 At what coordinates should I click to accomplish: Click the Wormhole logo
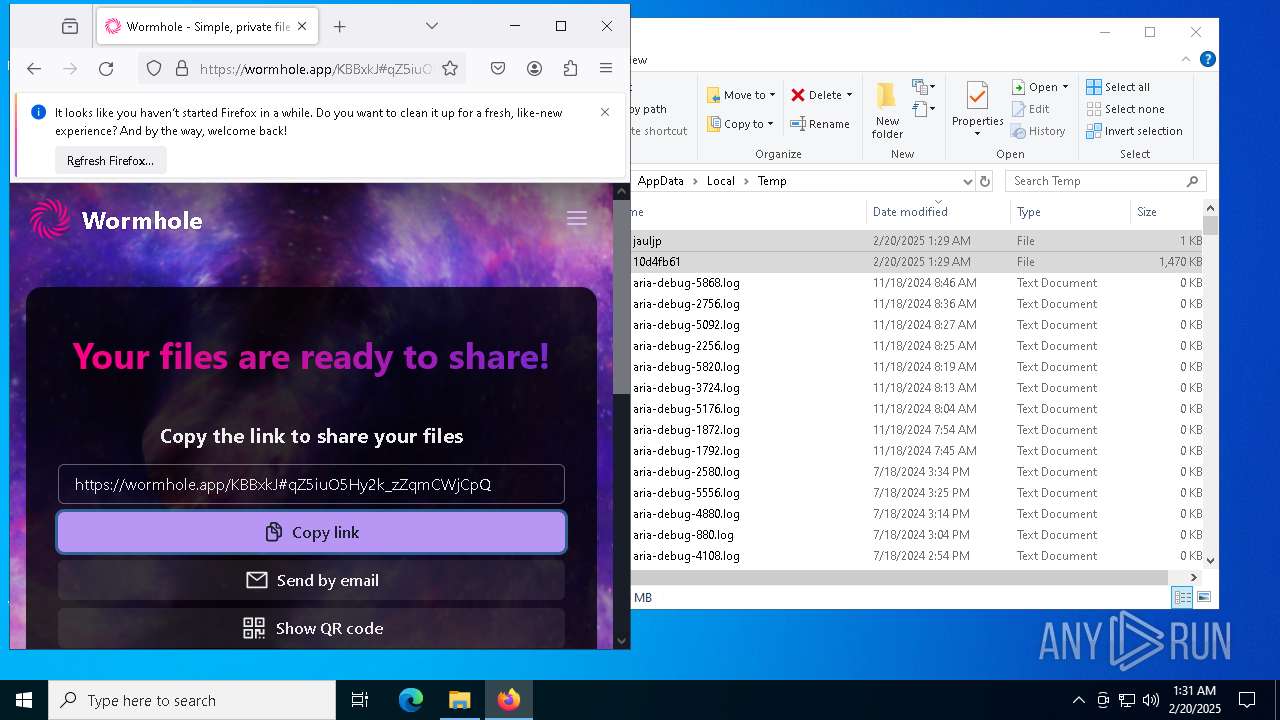pyautogui.click(x=116, y=220)
